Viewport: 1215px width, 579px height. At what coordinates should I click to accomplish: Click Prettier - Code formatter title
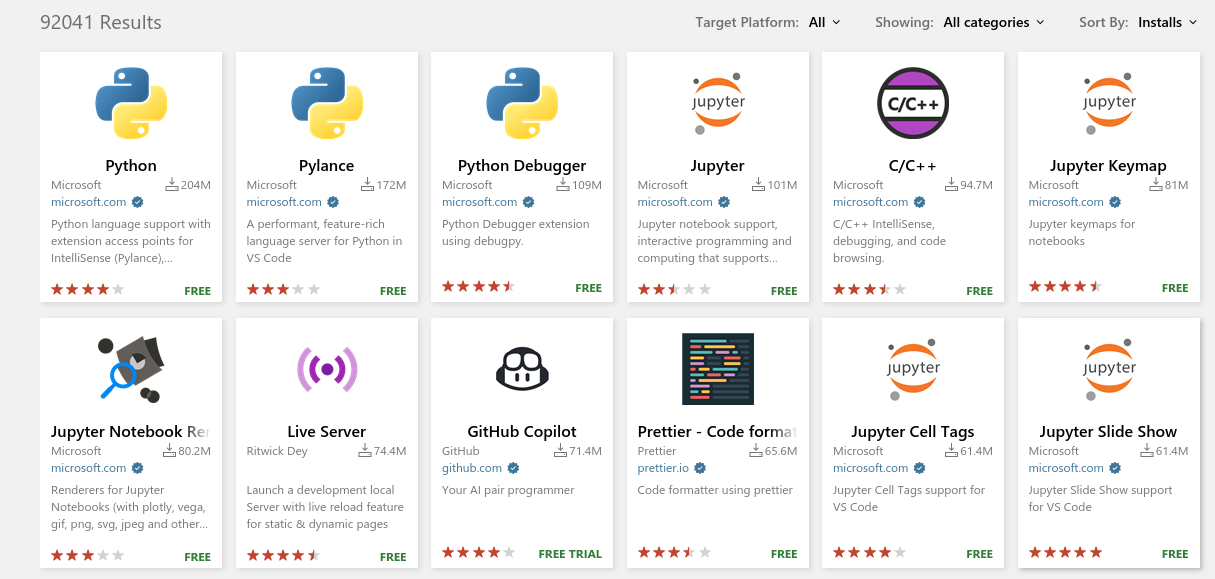tap(717, 432)
